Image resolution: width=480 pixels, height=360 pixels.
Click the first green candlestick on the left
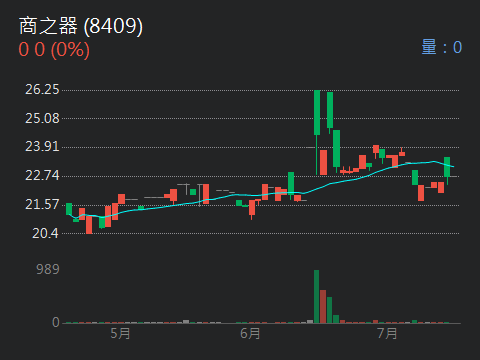coord(69,209)
